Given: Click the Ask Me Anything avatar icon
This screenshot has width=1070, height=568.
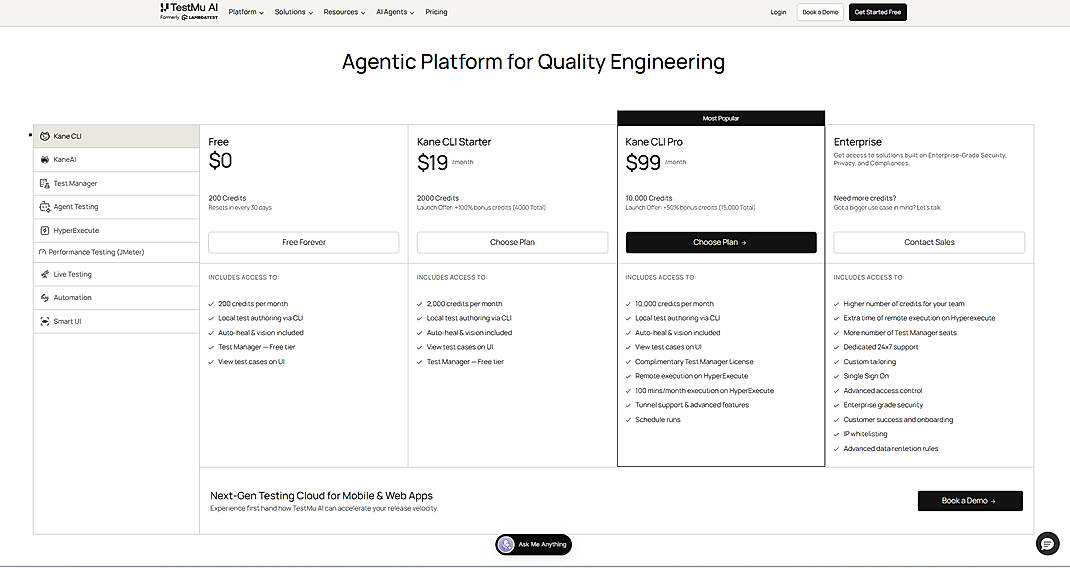Looking at the screenshot, I should click(506, 544).
